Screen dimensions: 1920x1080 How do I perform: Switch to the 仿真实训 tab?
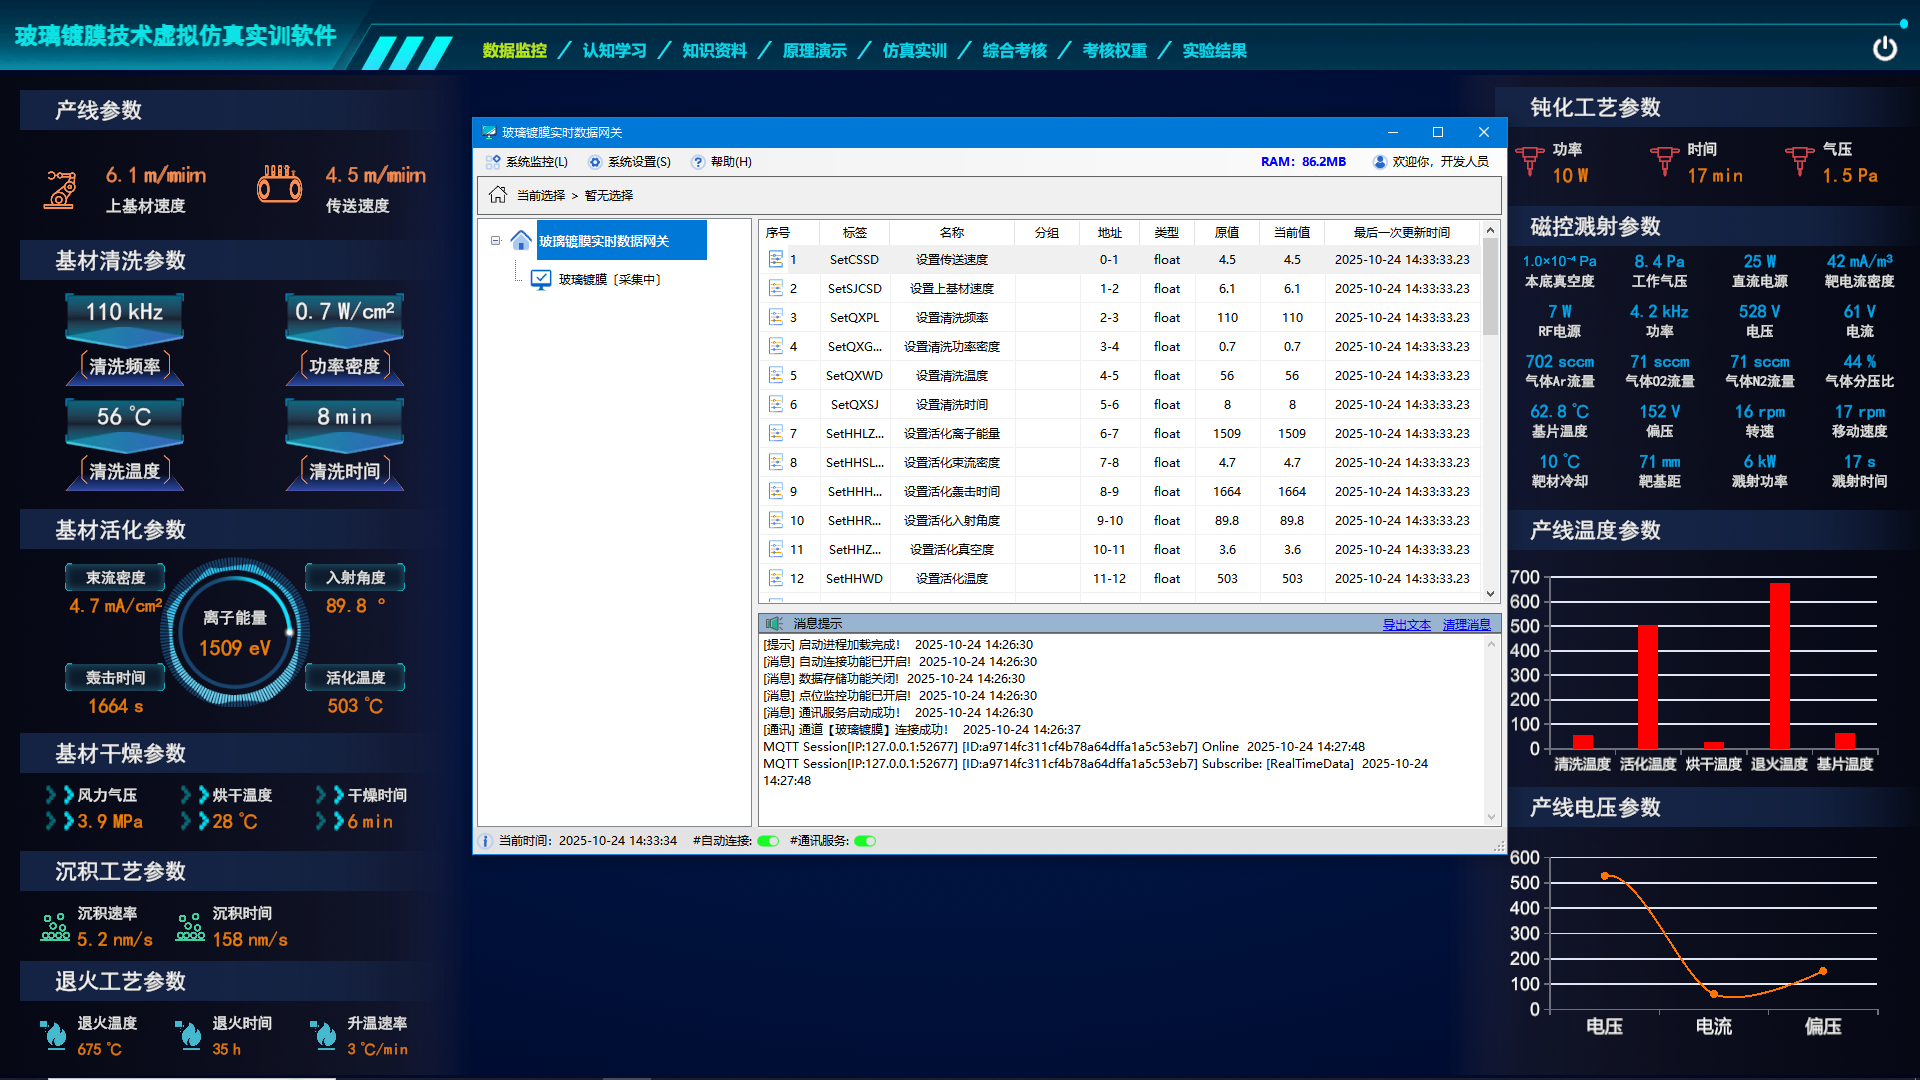pyautogui.click(x=914, y=51)
